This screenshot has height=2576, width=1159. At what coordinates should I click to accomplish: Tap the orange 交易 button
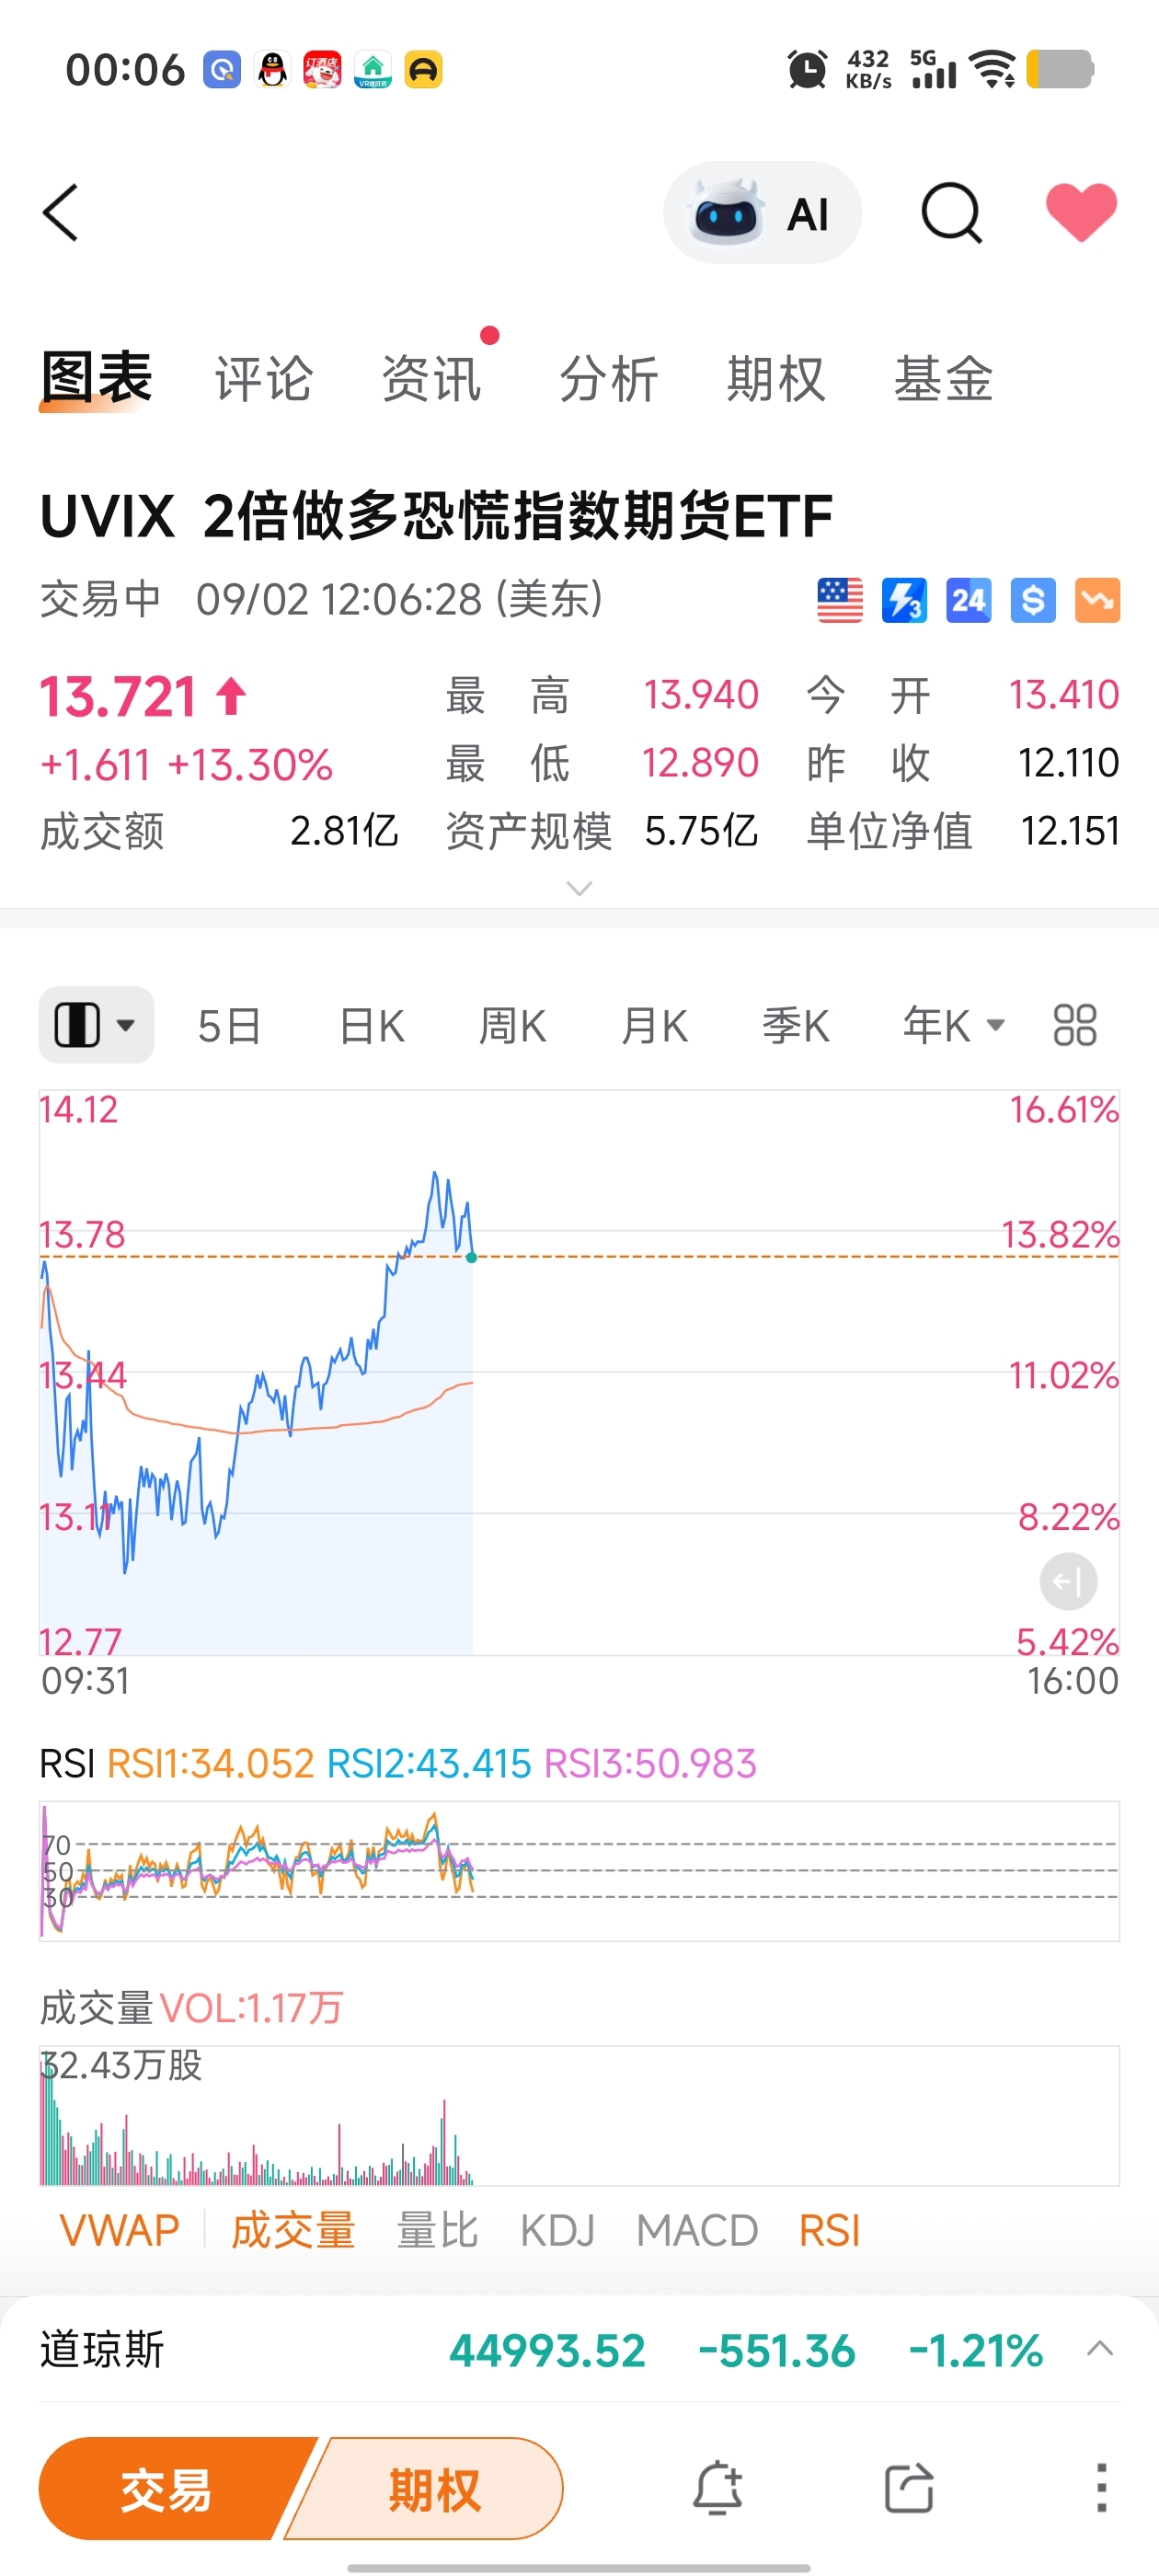(167, 2489)
